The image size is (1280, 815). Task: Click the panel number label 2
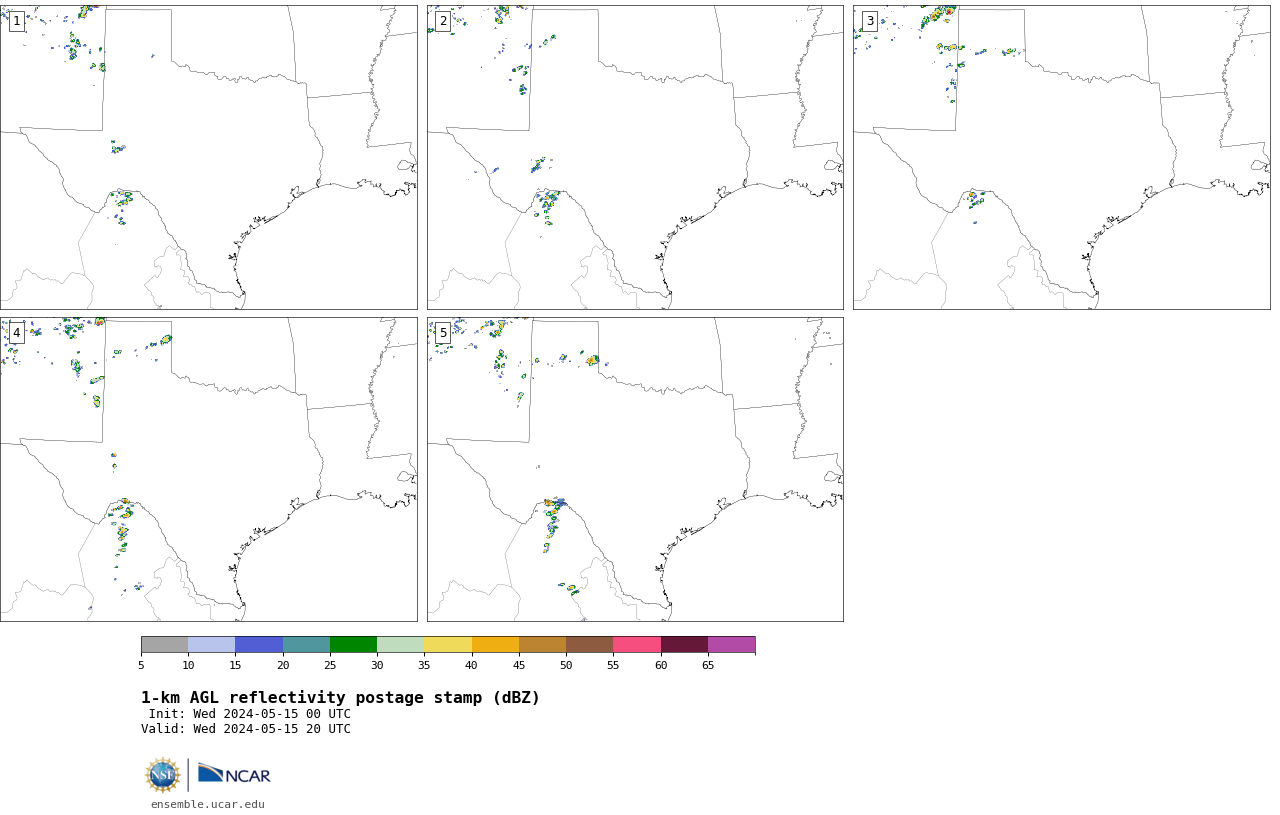pyautogui.click(x=443, y=21)
